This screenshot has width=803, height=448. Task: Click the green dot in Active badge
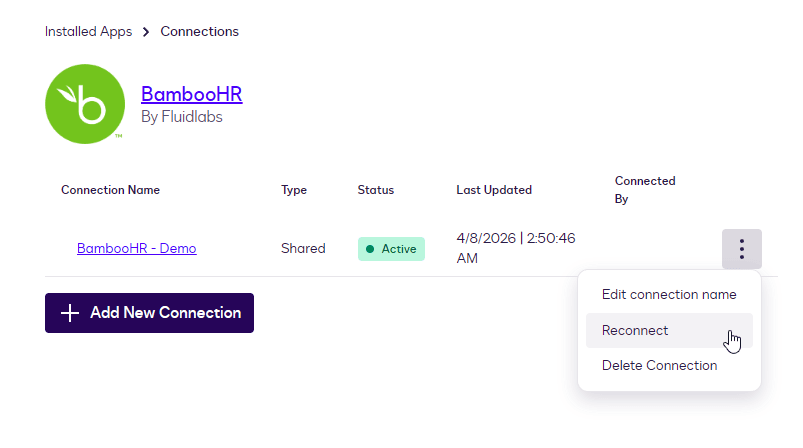(370, 249)
